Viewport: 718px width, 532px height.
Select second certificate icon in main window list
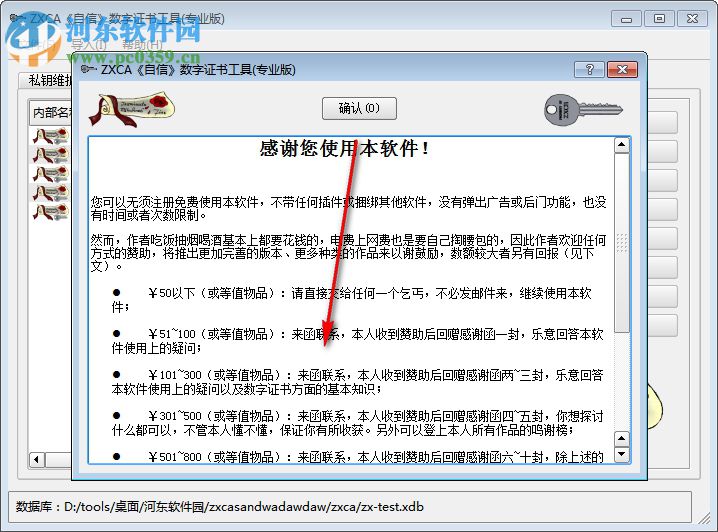(50, 155)
